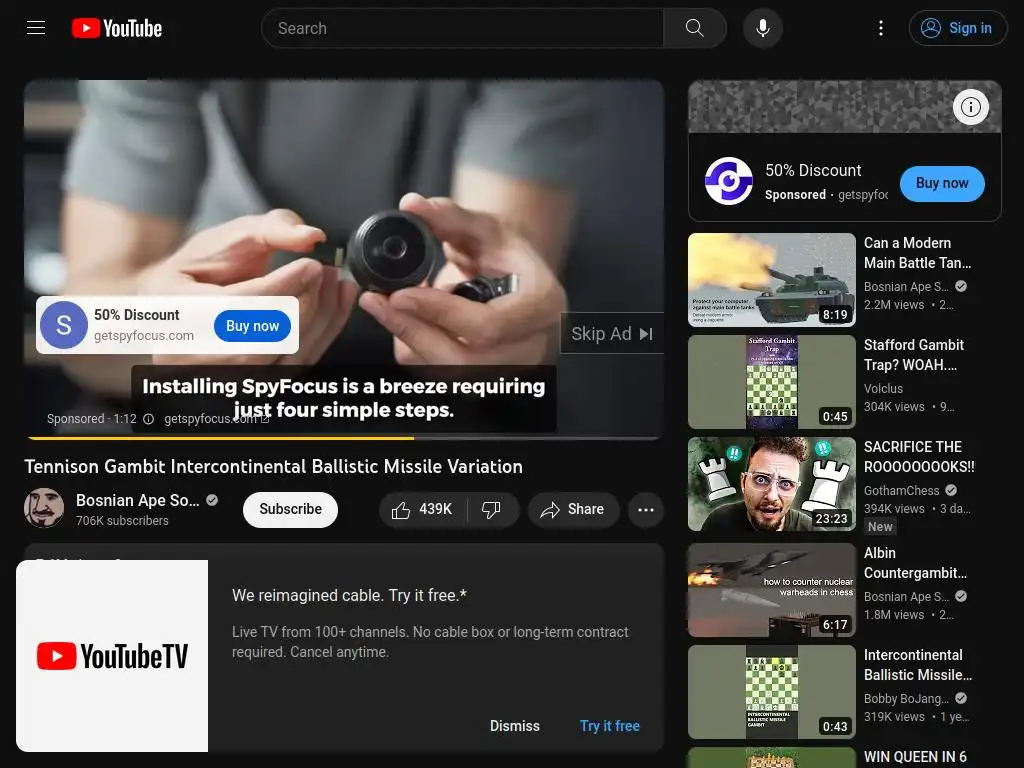Click Bobby BoJang... channel name

coord(906,699)
